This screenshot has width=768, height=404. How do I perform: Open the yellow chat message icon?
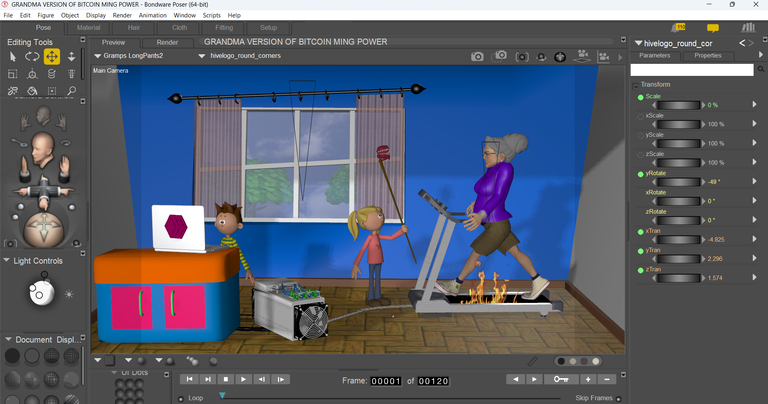pos(712,28)
